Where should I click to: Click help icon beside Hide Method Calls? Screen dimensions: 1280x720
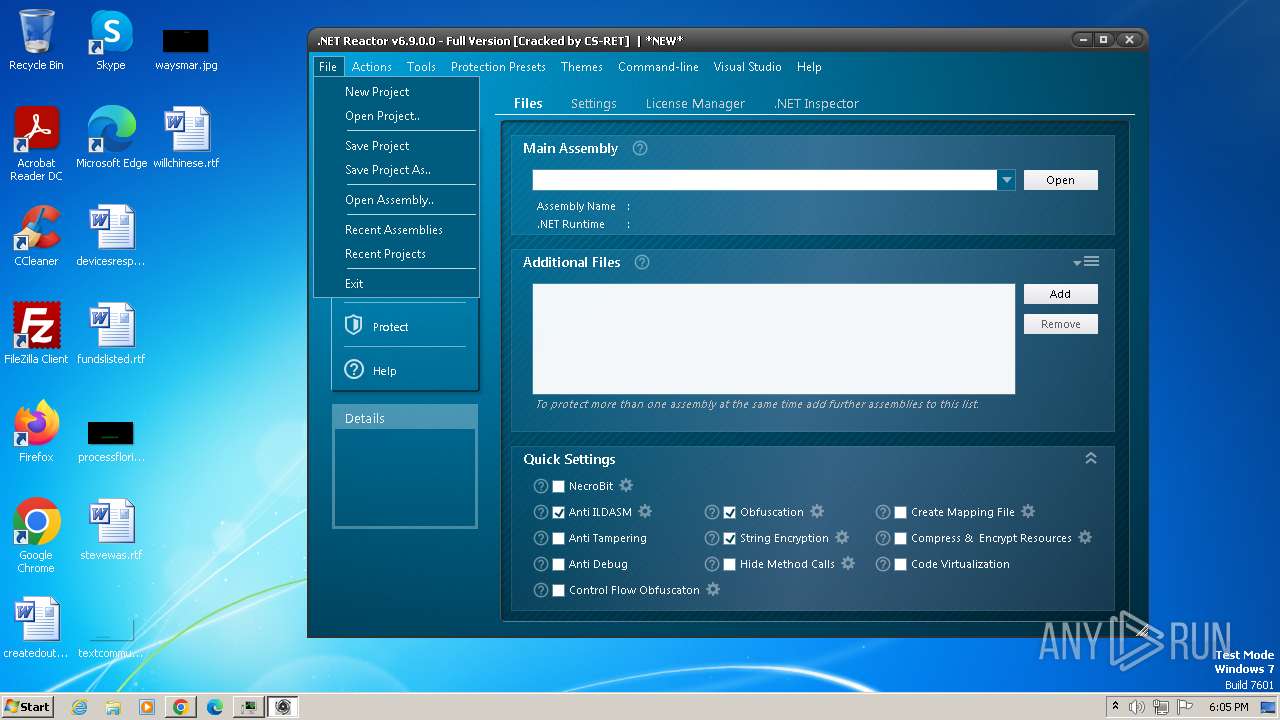click(x=712, y=564)
